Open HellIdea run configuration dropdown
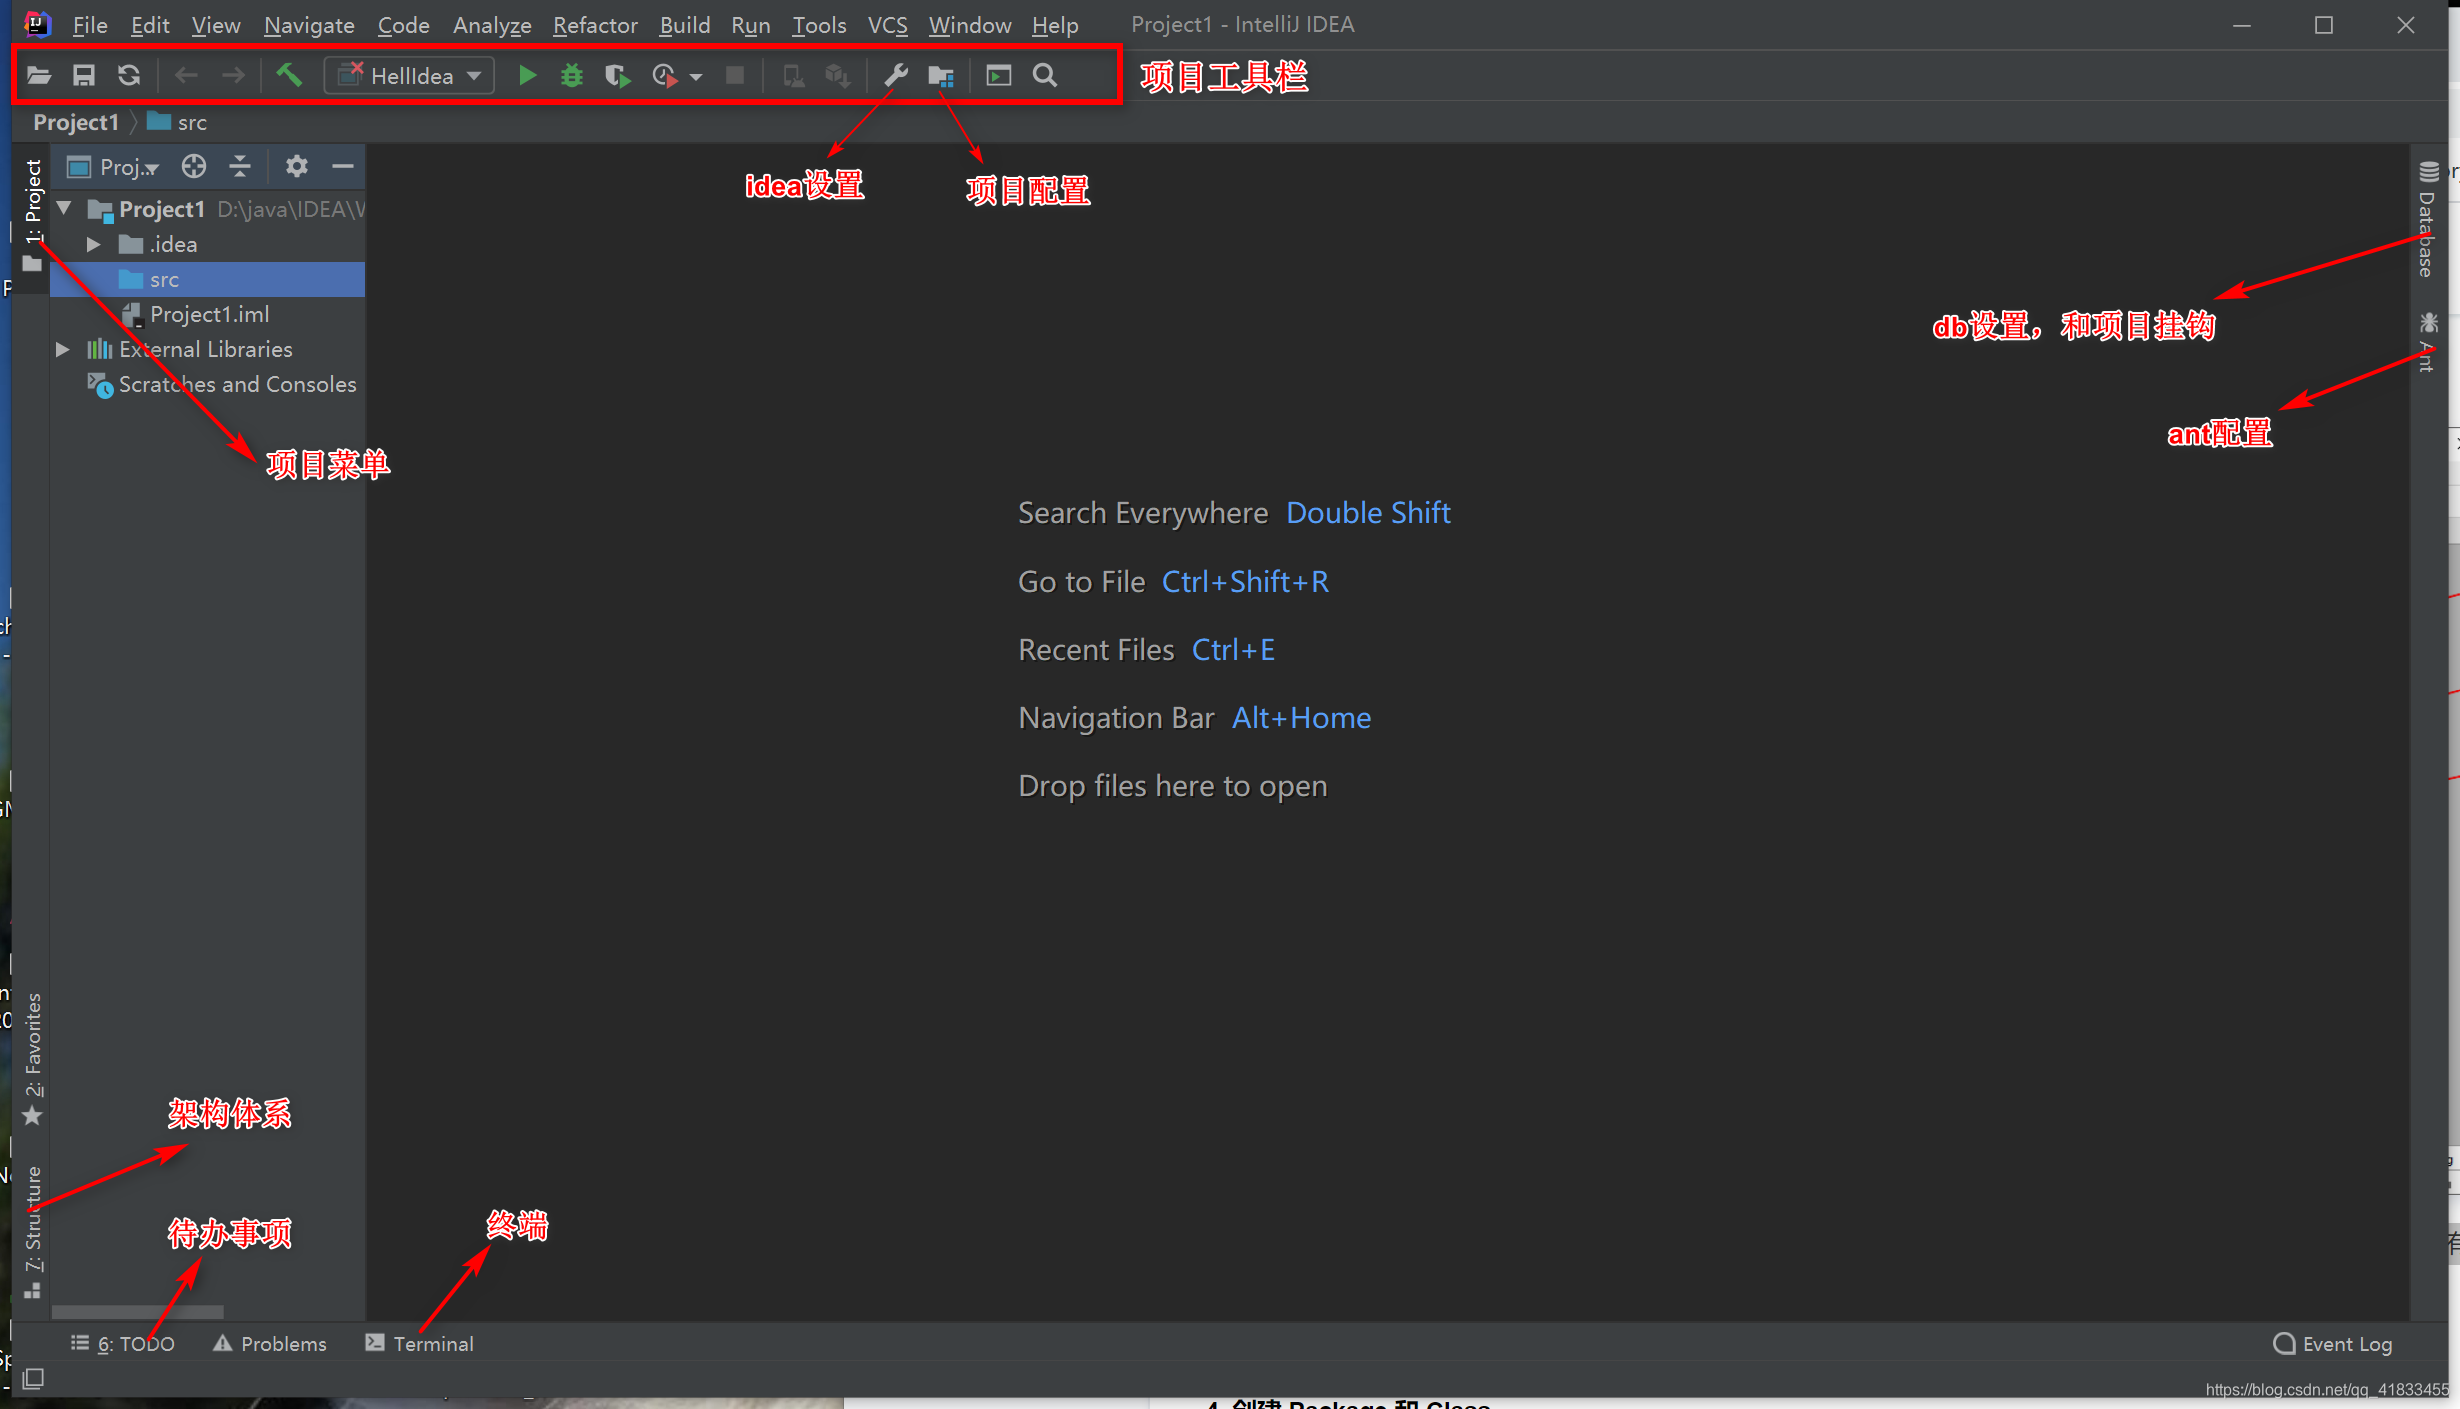 pos(410,76)
